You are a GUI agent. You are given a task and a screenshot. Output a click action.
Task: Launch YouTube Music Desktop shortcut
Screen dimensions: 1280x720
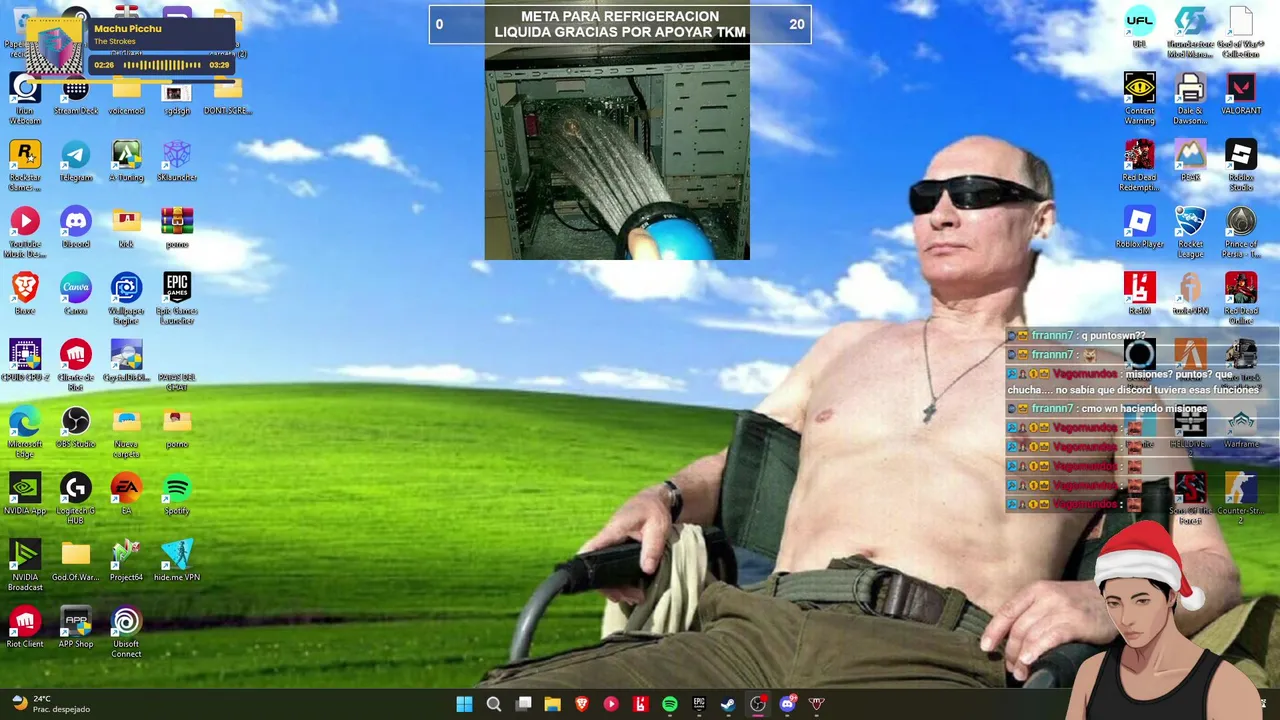25,233
